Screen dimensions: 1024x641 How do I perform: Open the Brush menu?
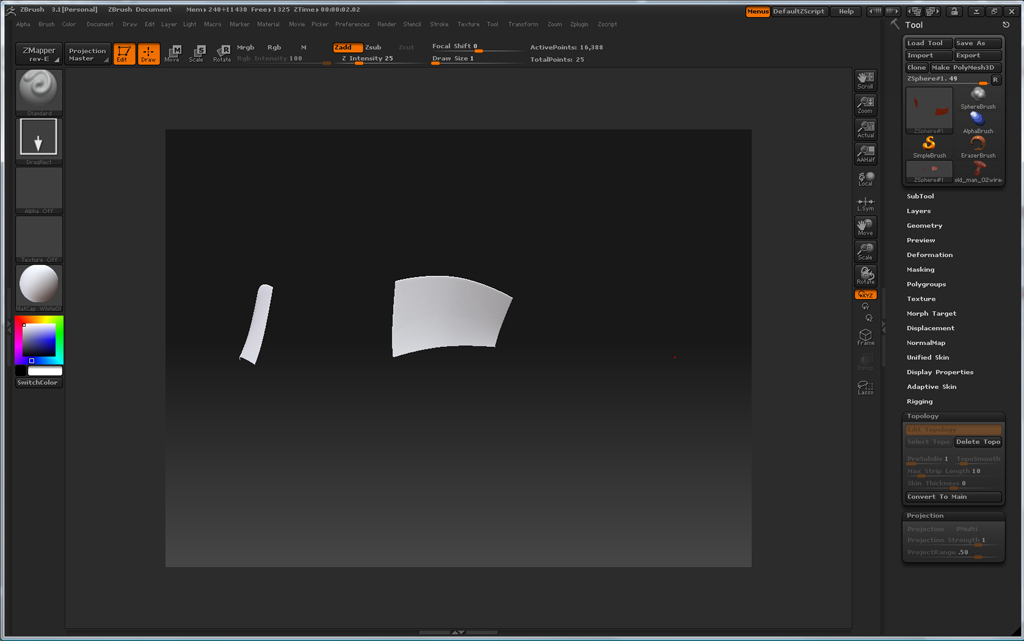pyautogui.click(x=46, y=24)
